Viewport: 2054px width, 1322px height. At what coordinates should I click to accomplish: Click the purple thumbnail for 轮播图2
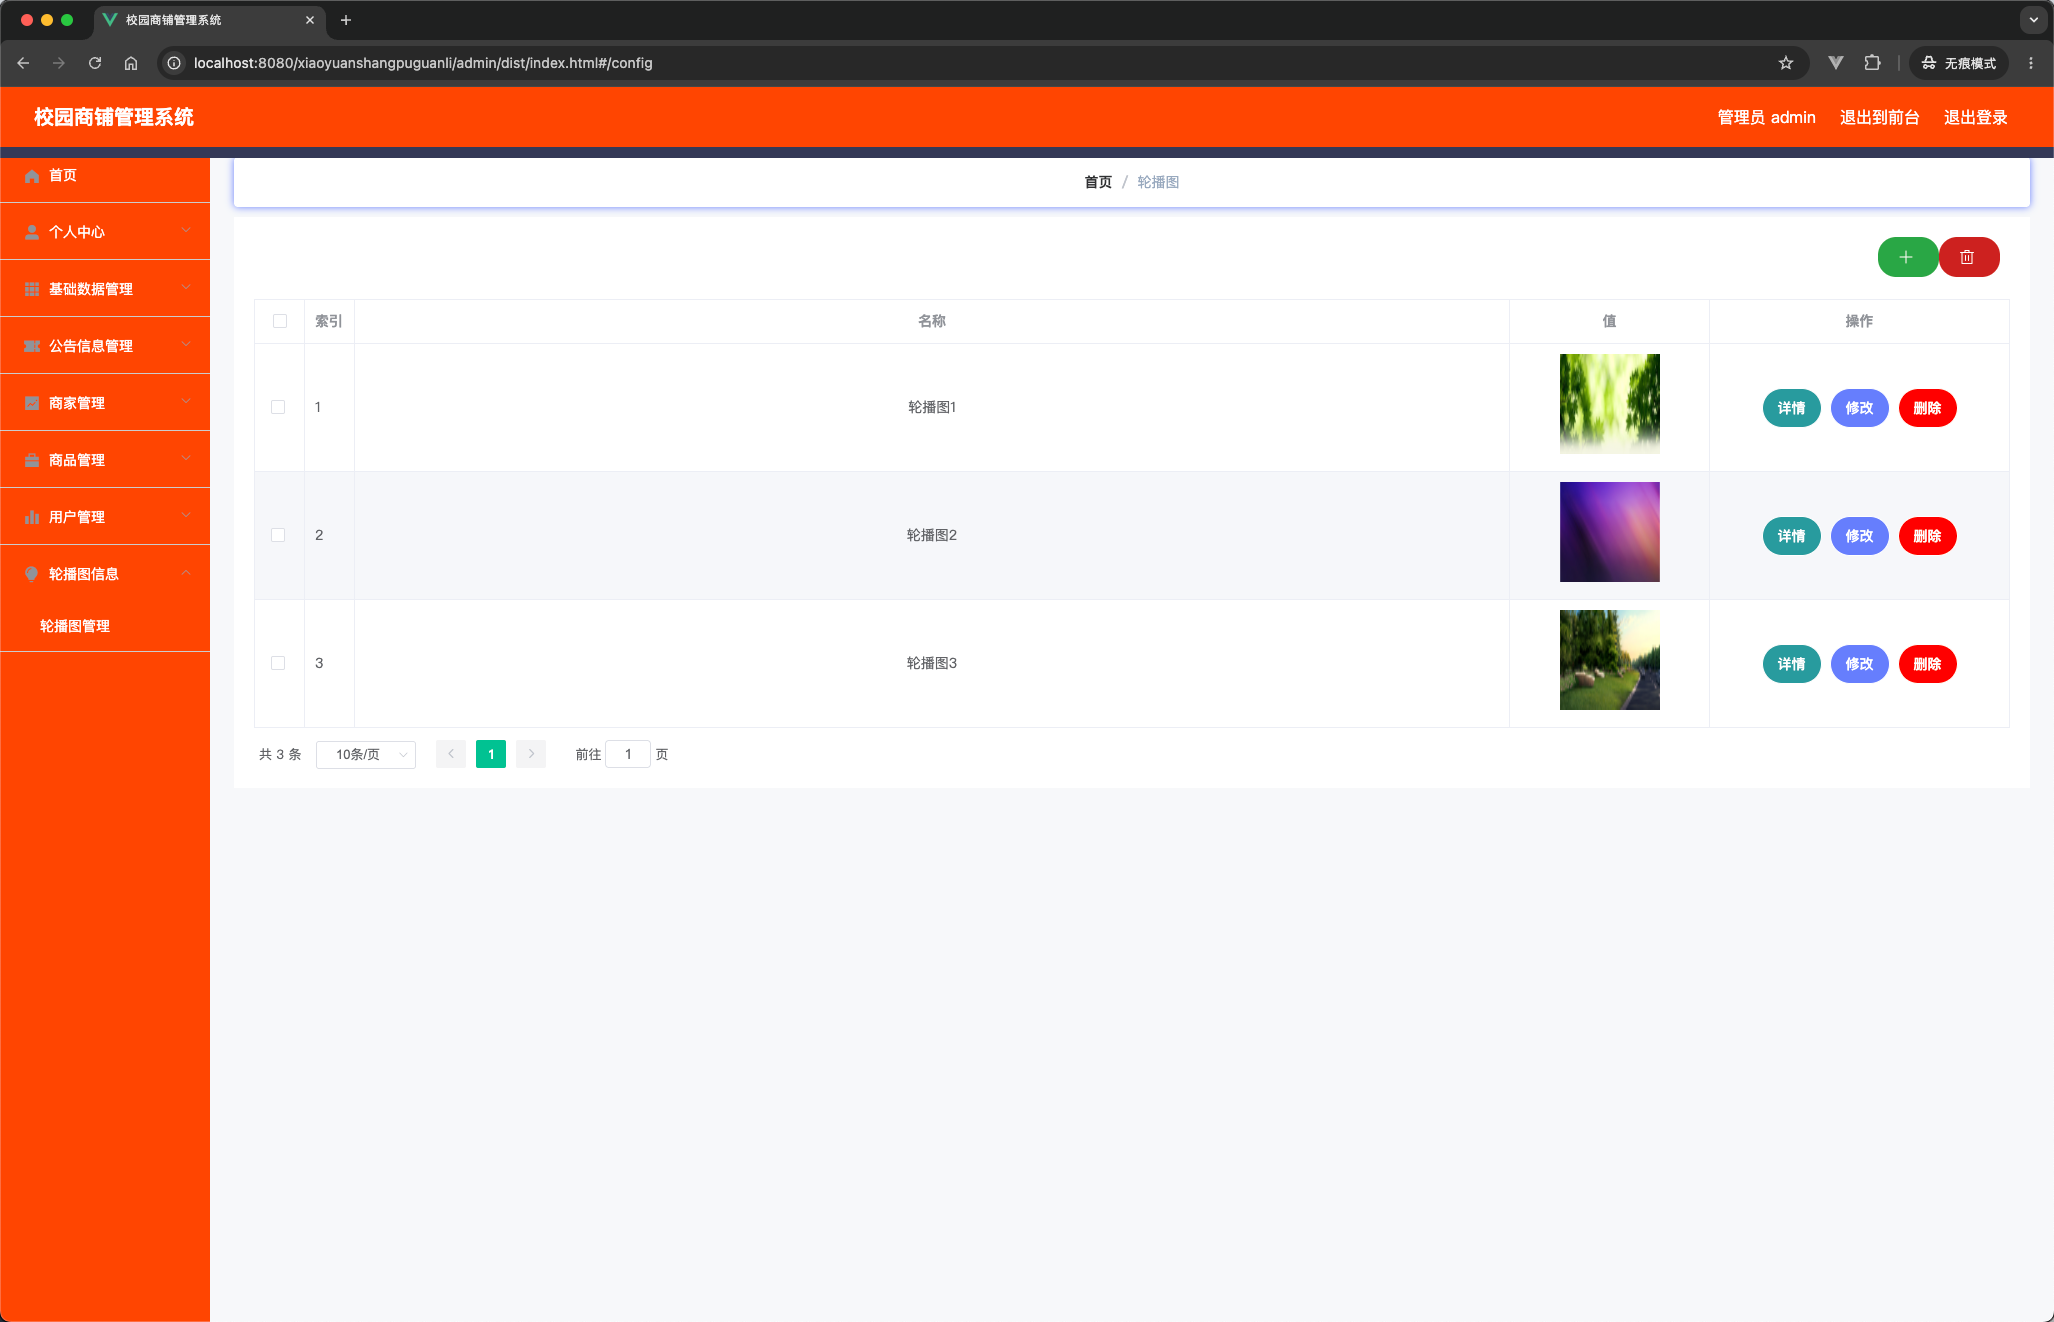point(1609,532)
